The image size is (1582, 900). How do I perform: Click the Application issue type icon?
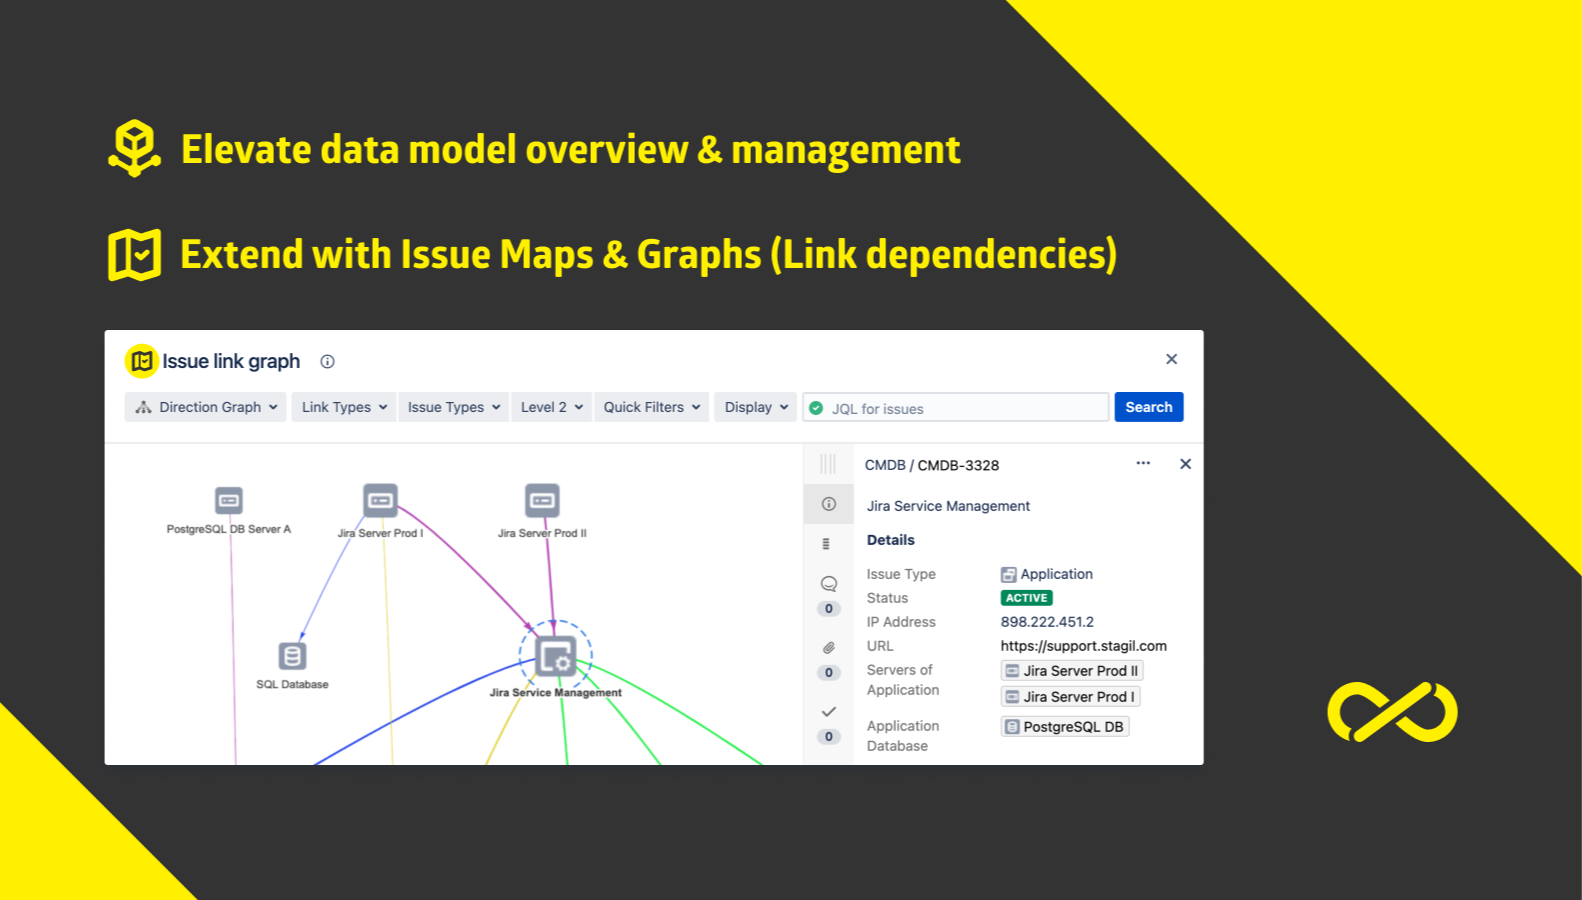click(1009, 575)
